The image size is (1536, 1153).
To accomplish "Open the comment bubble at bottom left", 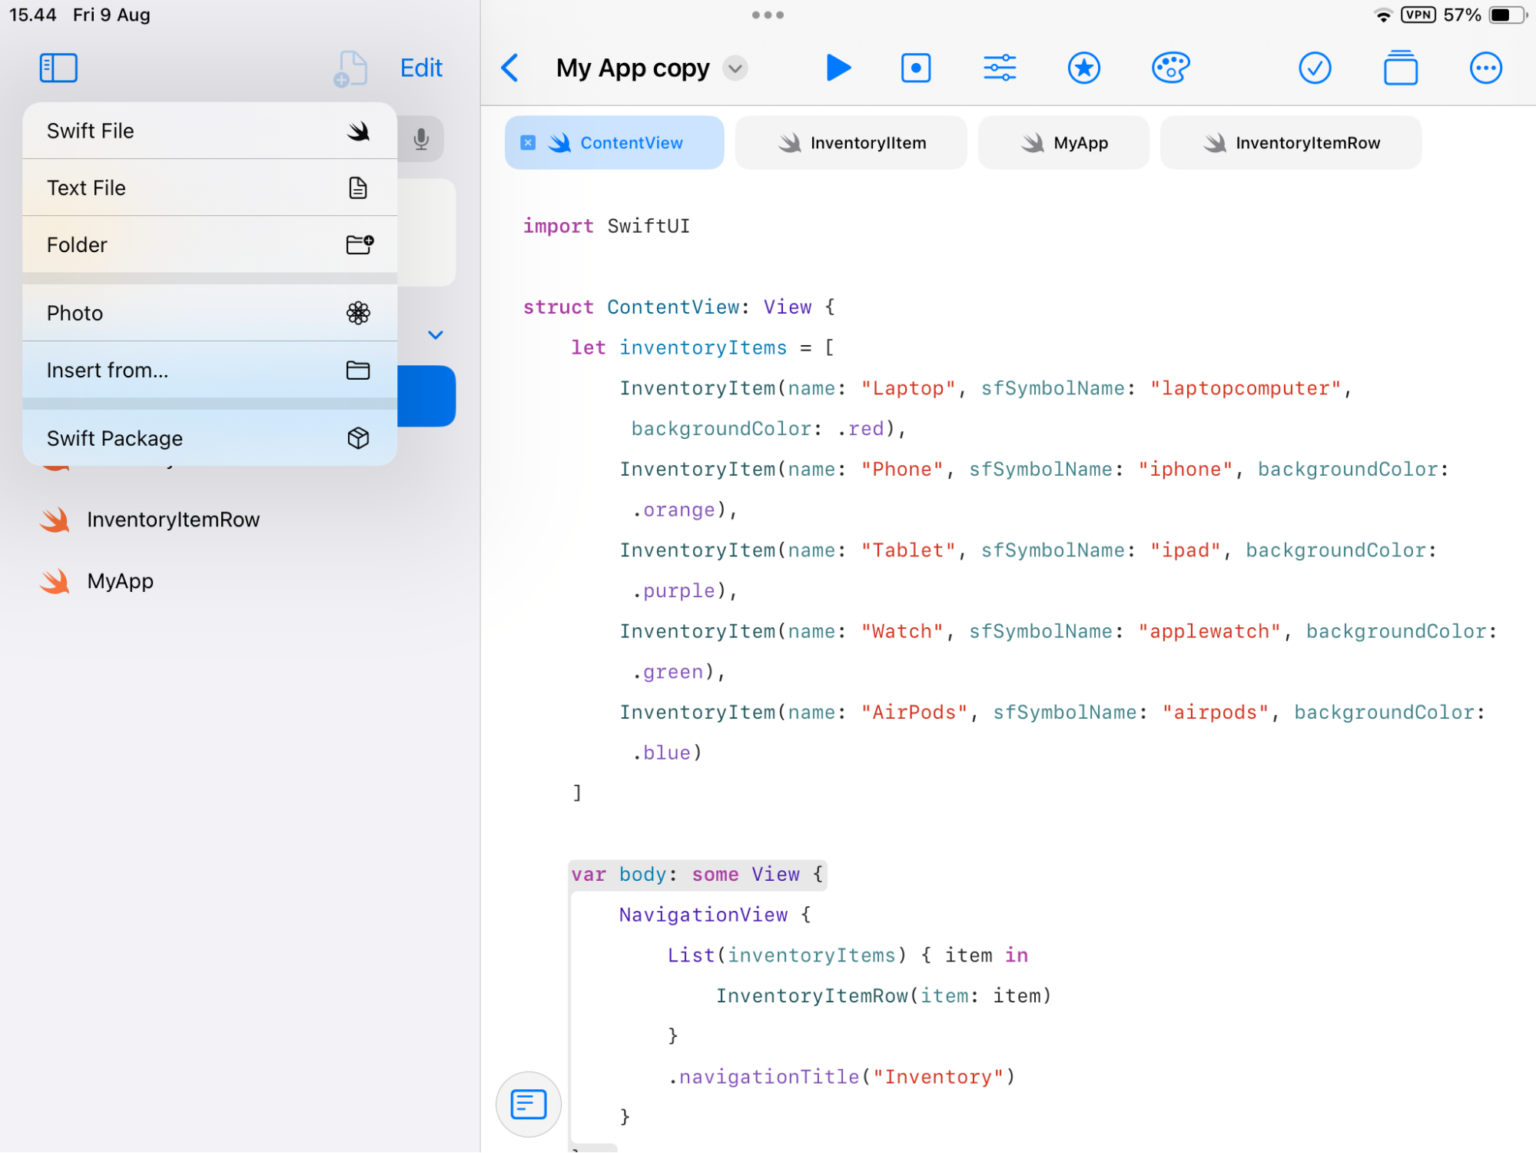I will [x=528, y=1104].
